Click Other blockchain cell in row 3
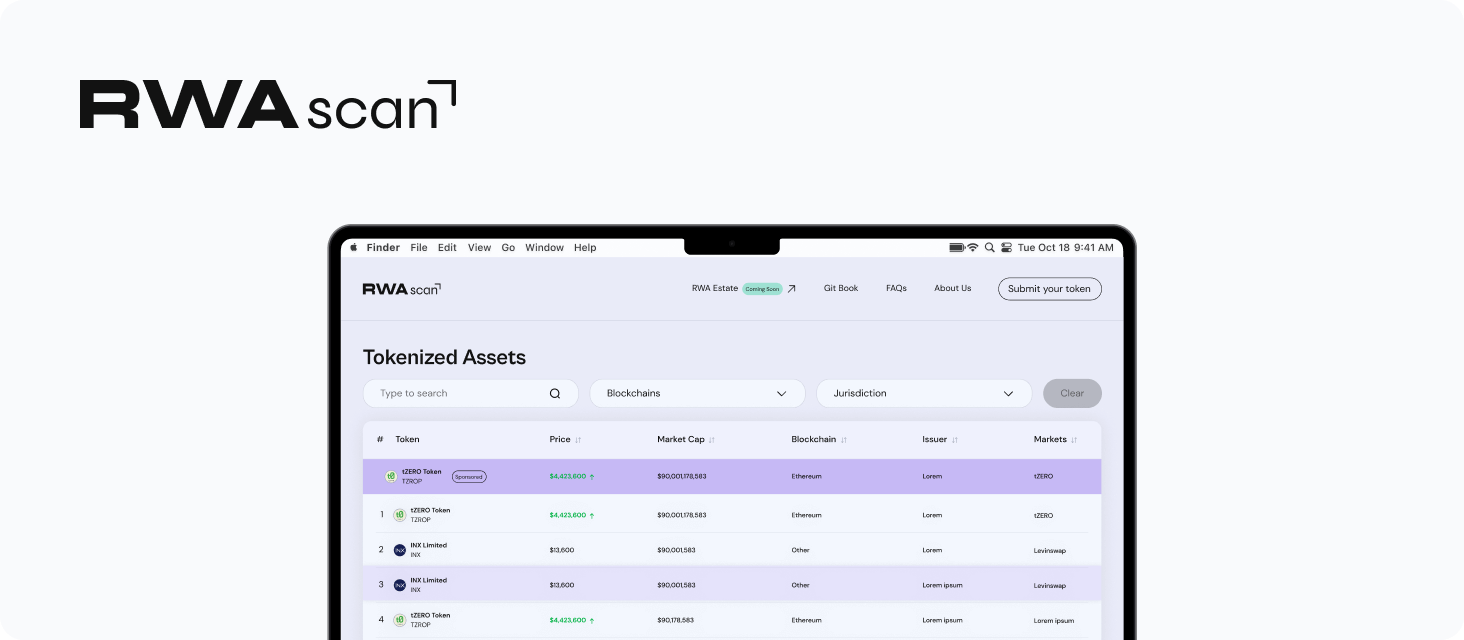 [x=800, y=586]
